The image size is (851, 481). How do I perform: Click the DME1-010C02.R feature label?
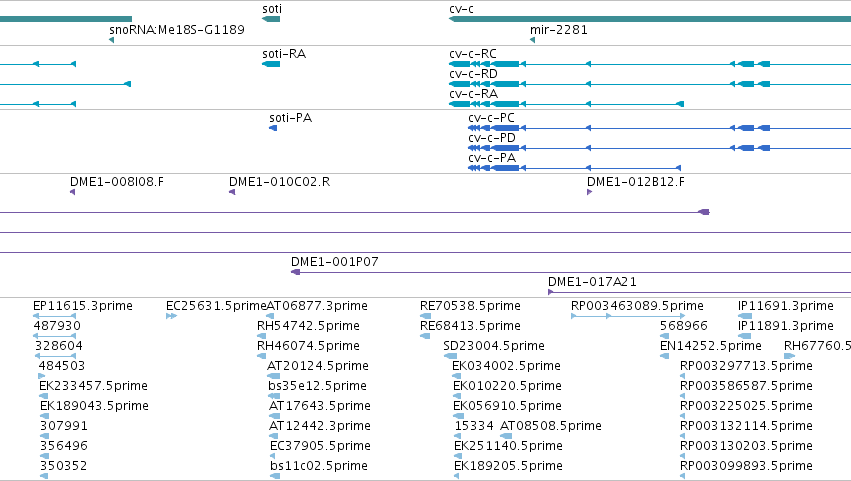tap(280, 182)
